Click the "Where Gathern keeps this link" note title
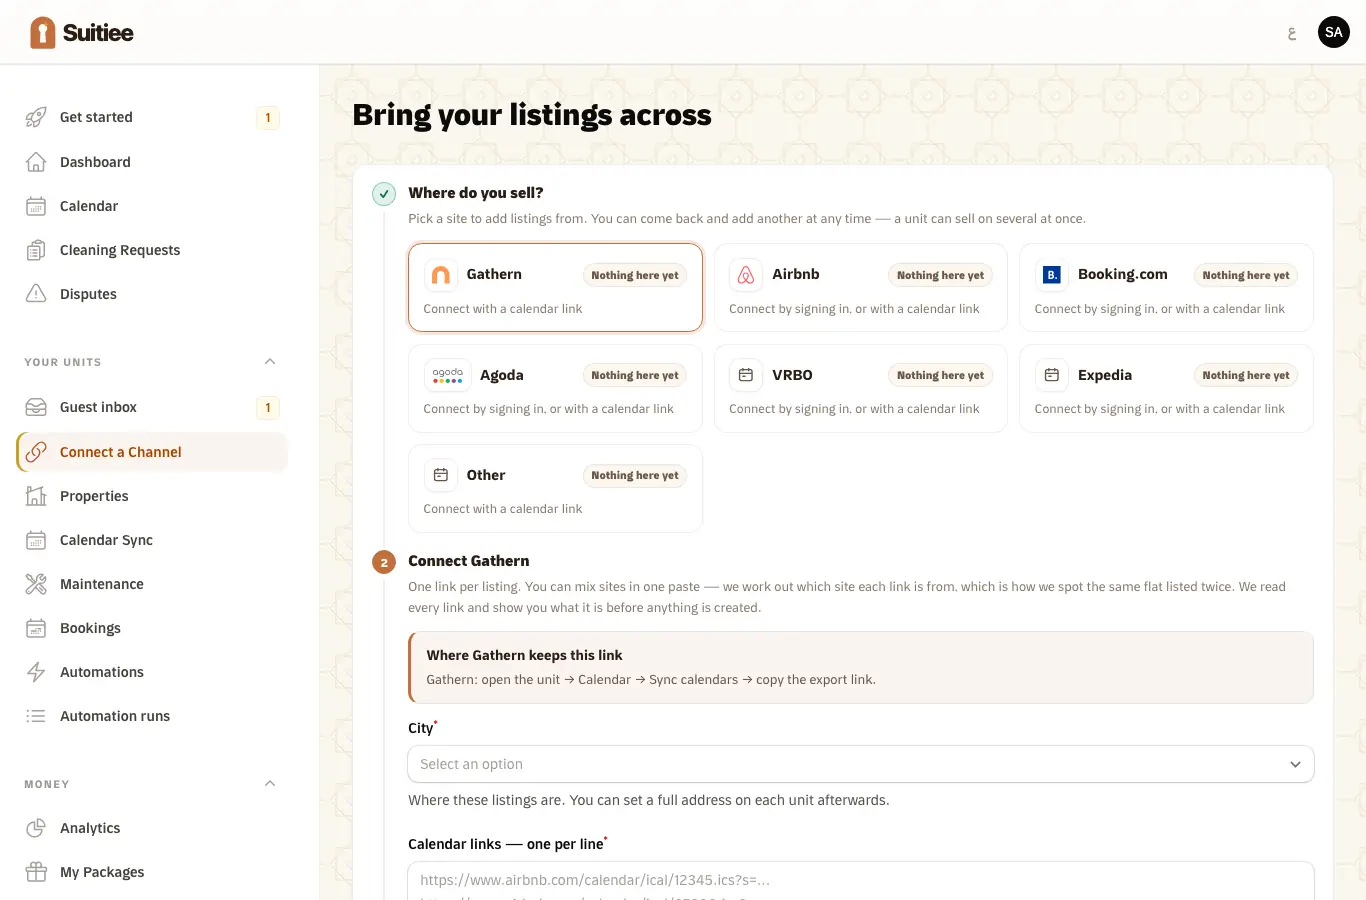The width and height of the screenshot is (1366, 900). click(524, 655)
